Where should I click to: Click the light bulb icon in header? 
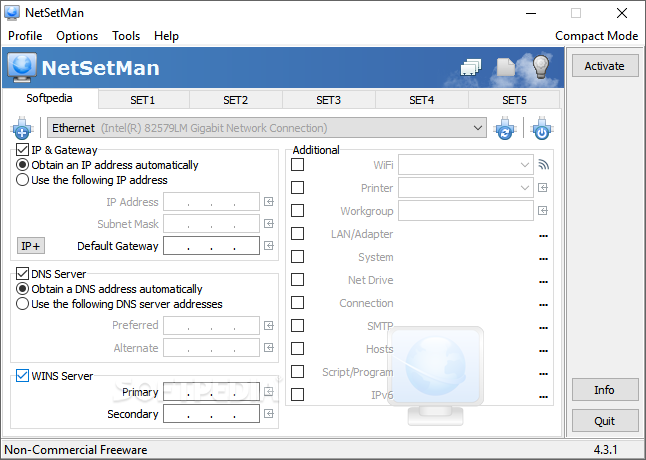541,66
